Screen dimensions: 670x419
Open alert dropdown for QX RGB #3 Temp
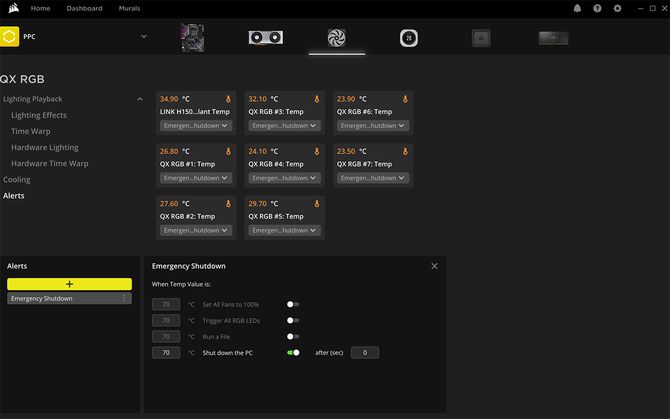click(285, 126)
